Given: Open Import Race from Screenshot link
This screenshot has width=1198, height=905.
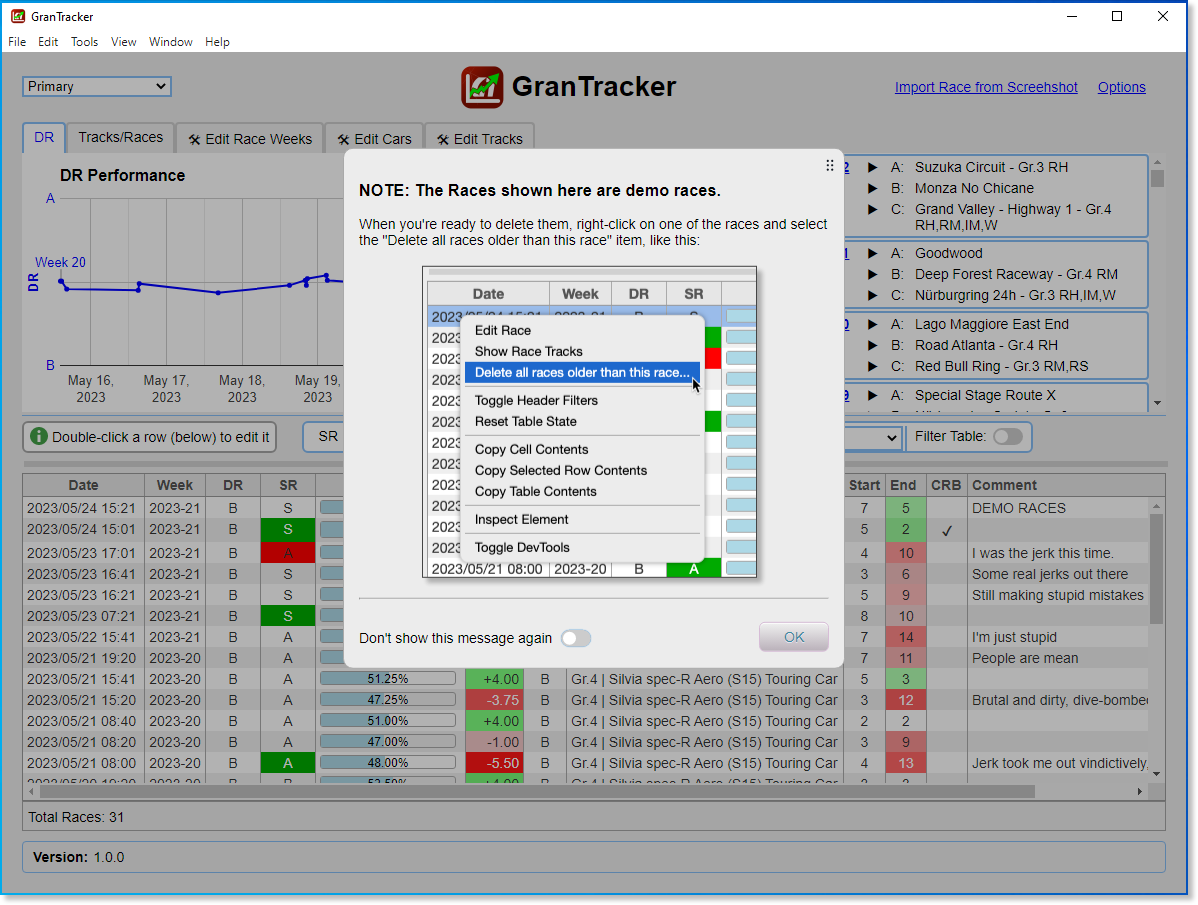Looking at the screenshot, I should click(986, 87).
